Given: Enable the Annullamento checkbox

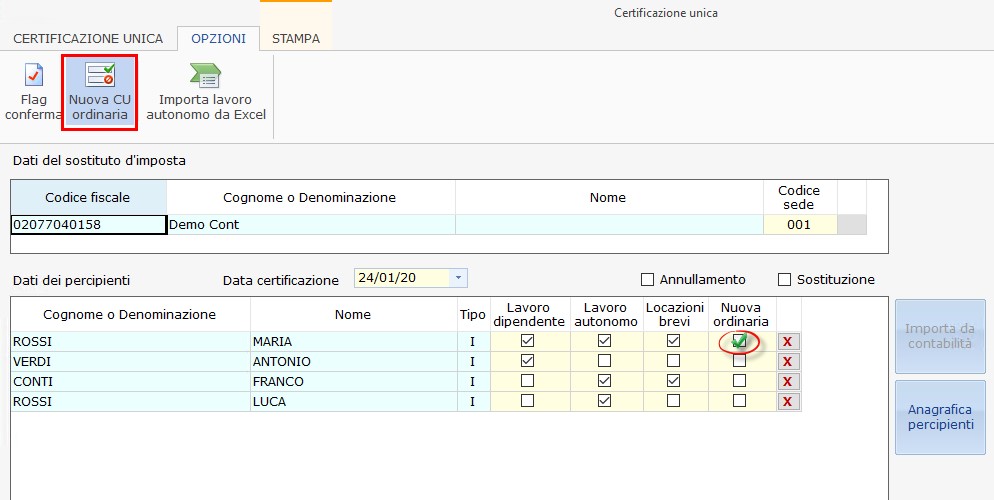Looking at the screenshot, I should (x=648, y=280).
